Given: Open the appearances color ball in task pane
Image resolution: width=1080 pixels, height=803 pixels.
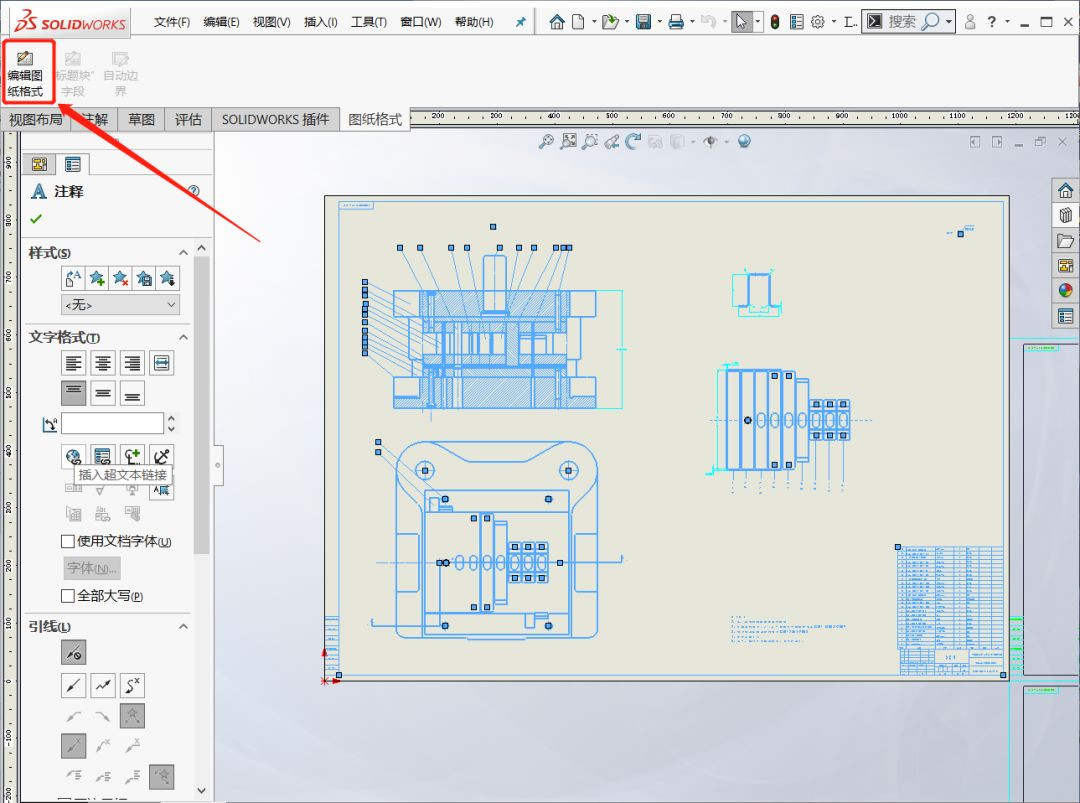Looking at the screenshot, I should click(x=1065, y=291).
